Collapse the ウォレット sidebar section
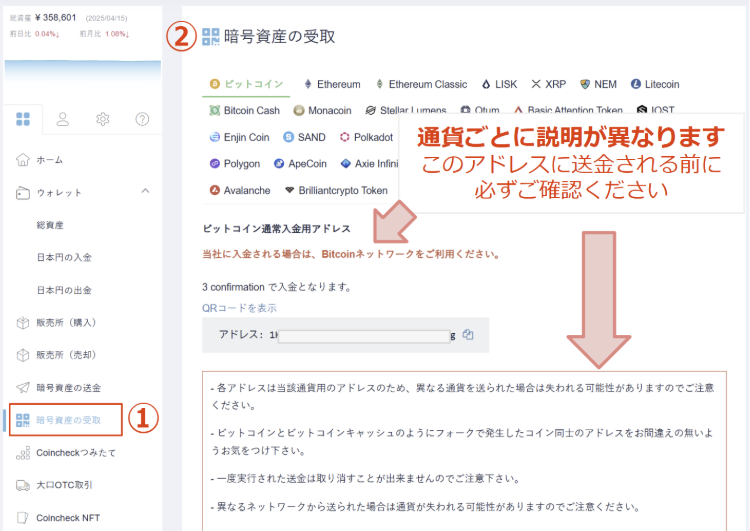Image resolution: width=750 pixels, height=531 pixels. click(144, 191)
